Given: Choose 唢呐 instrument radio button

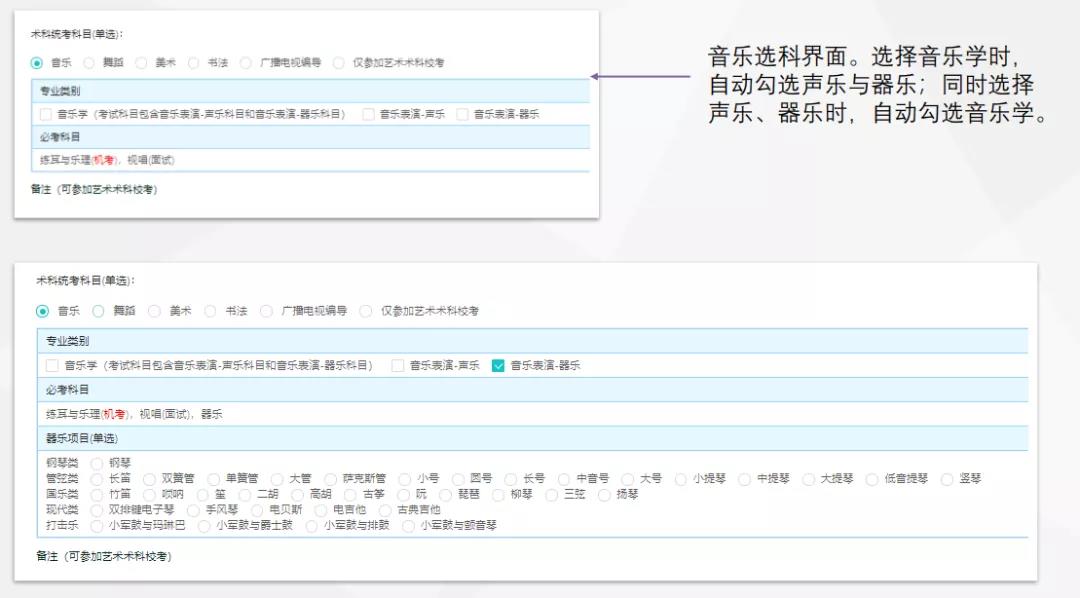Looking at the screenshot, I should click(149, 495).
